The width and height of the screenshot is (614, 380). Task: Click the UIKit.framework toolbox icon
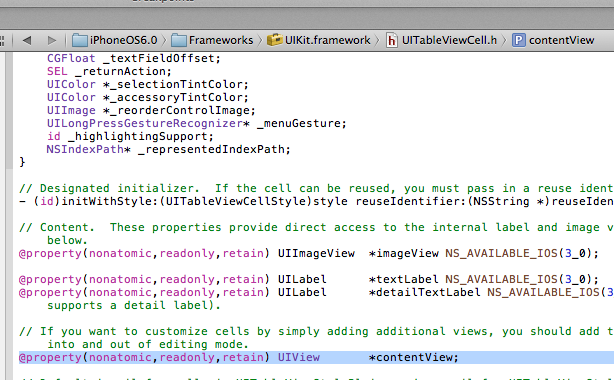click(274, 40)
